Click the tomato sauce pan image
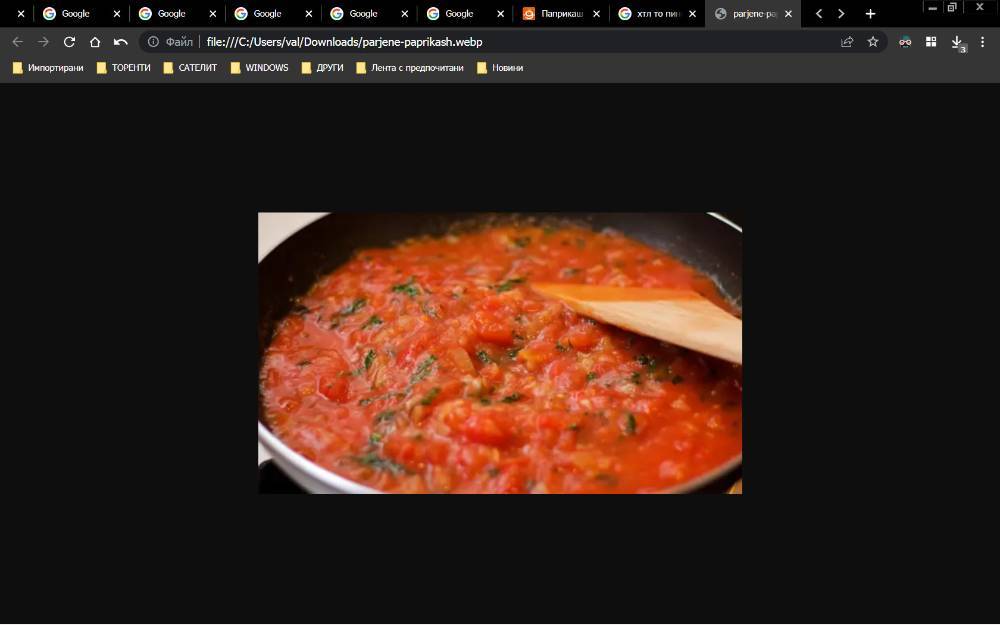Screen dimensions: 1000x625 [500, 353]
